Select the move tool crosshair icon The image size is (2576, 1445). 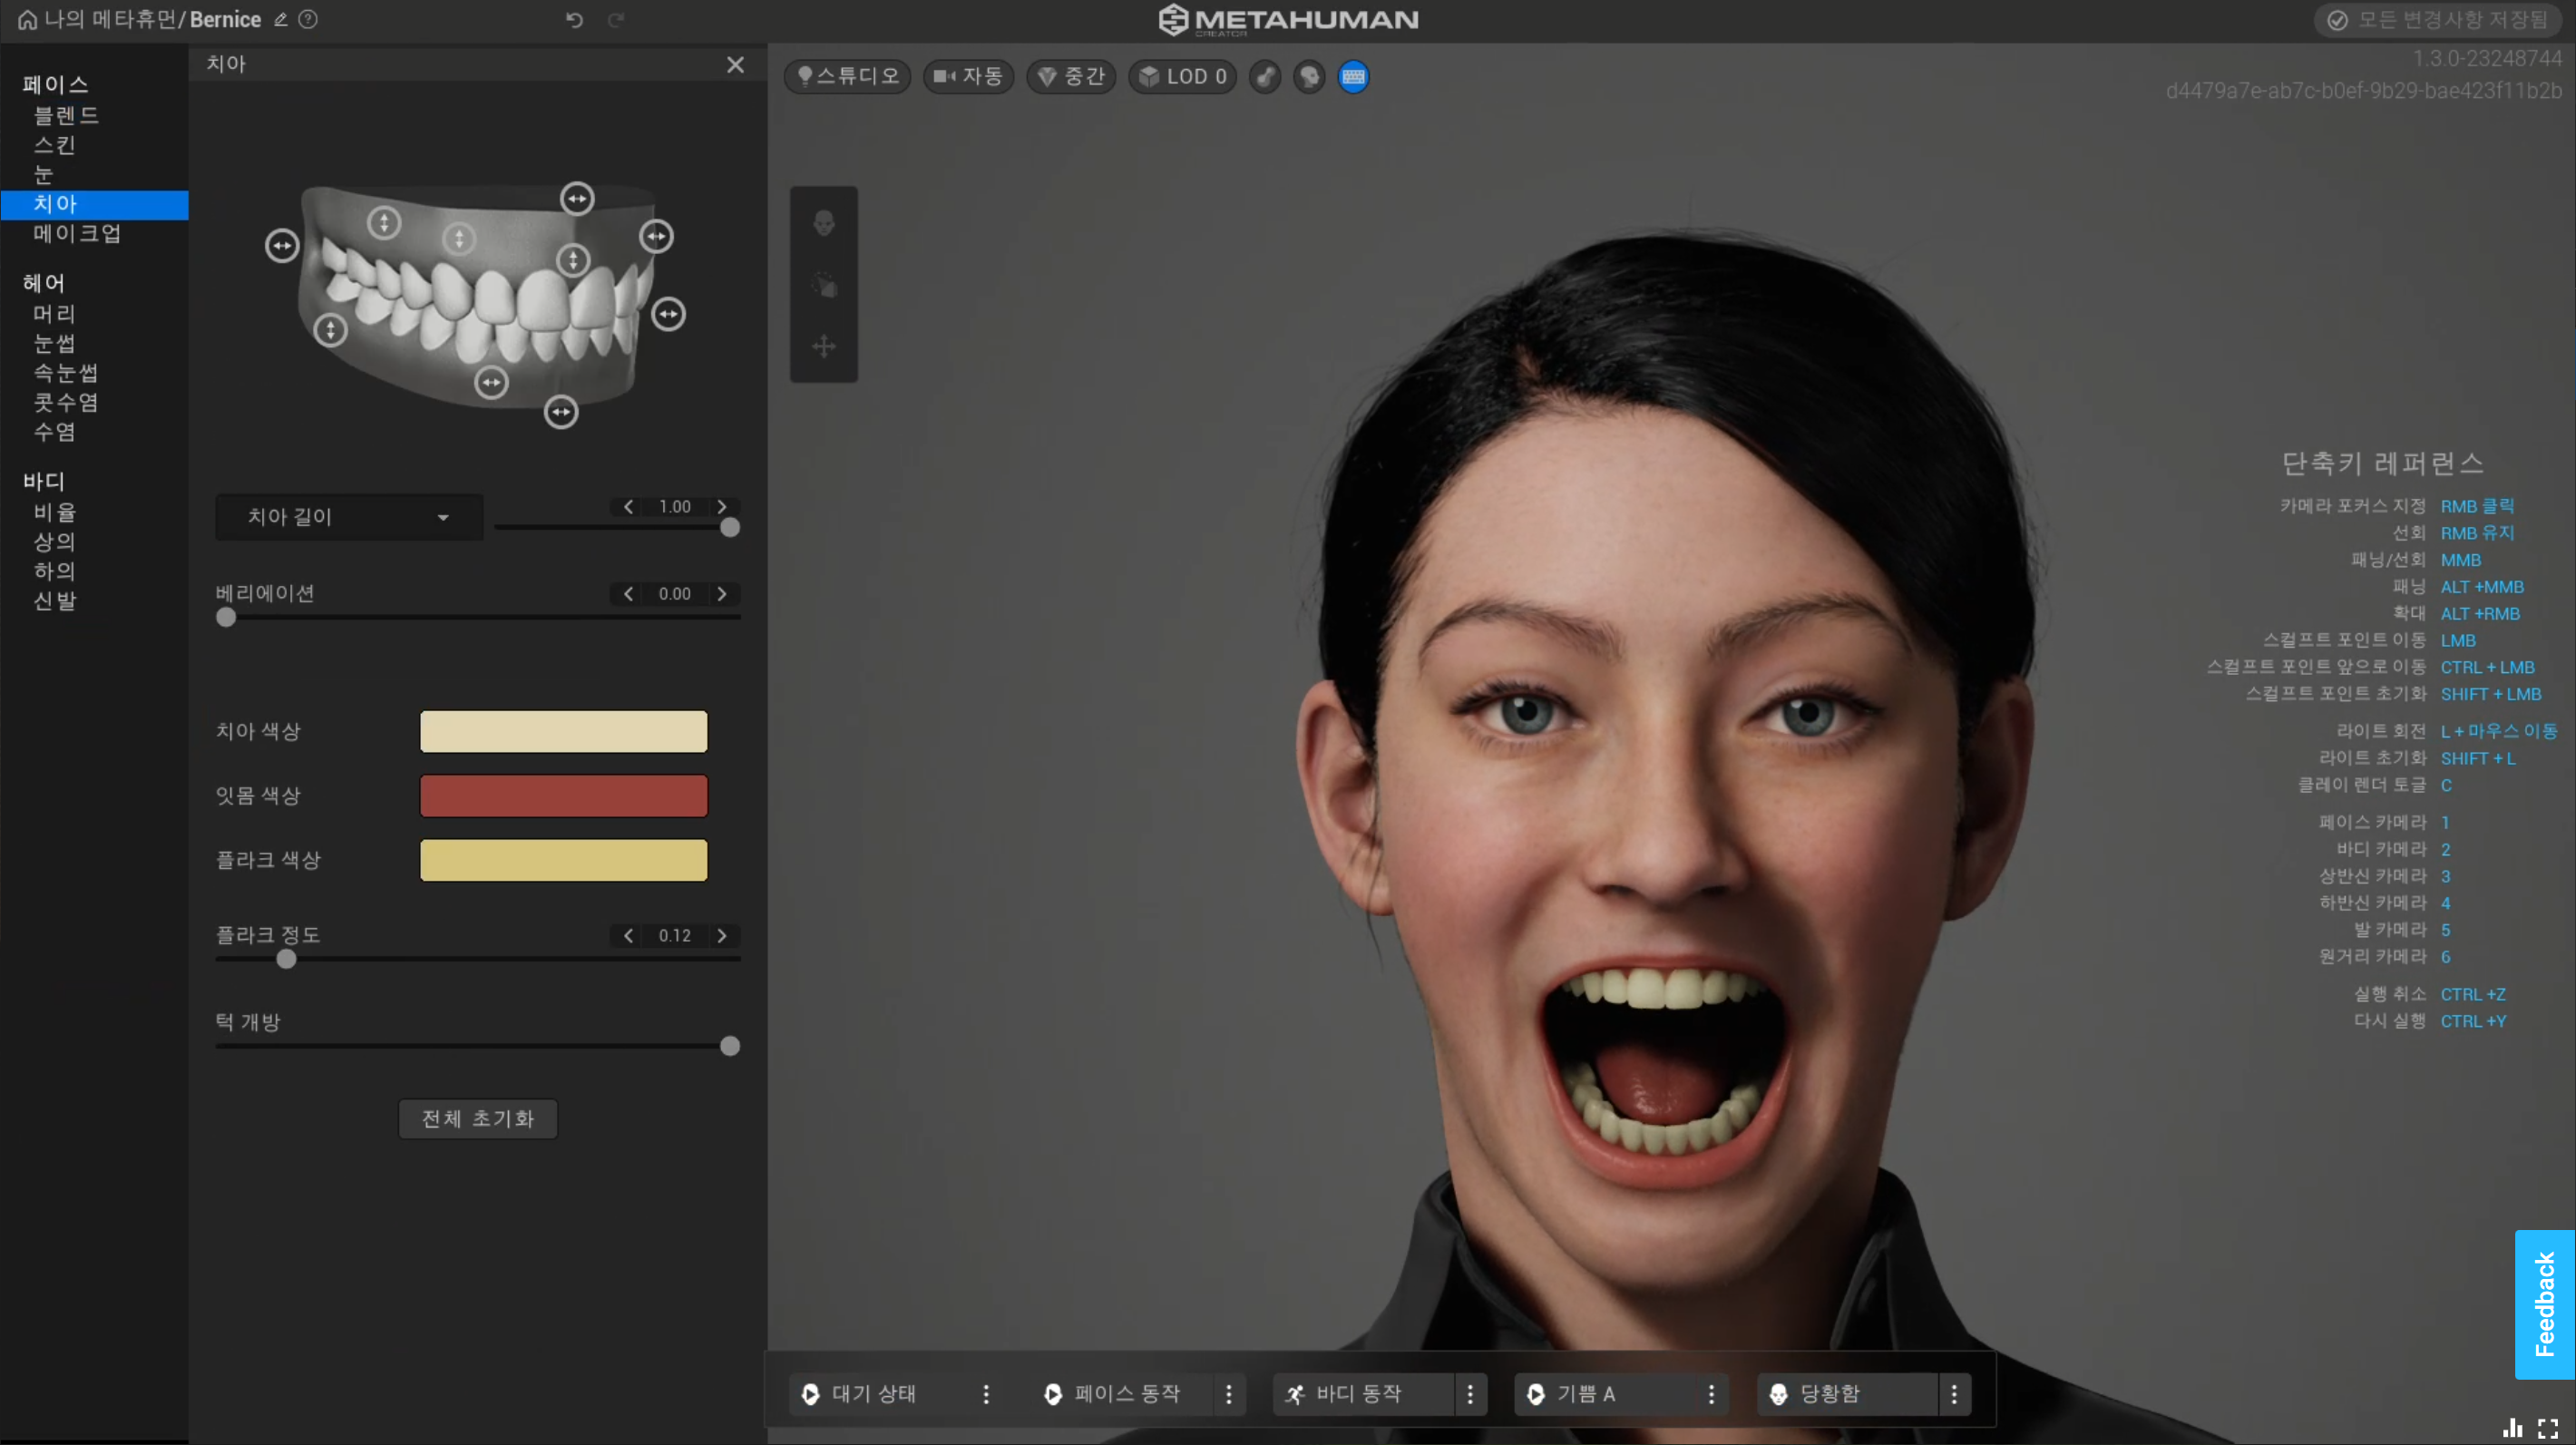[x=824, y=347]
